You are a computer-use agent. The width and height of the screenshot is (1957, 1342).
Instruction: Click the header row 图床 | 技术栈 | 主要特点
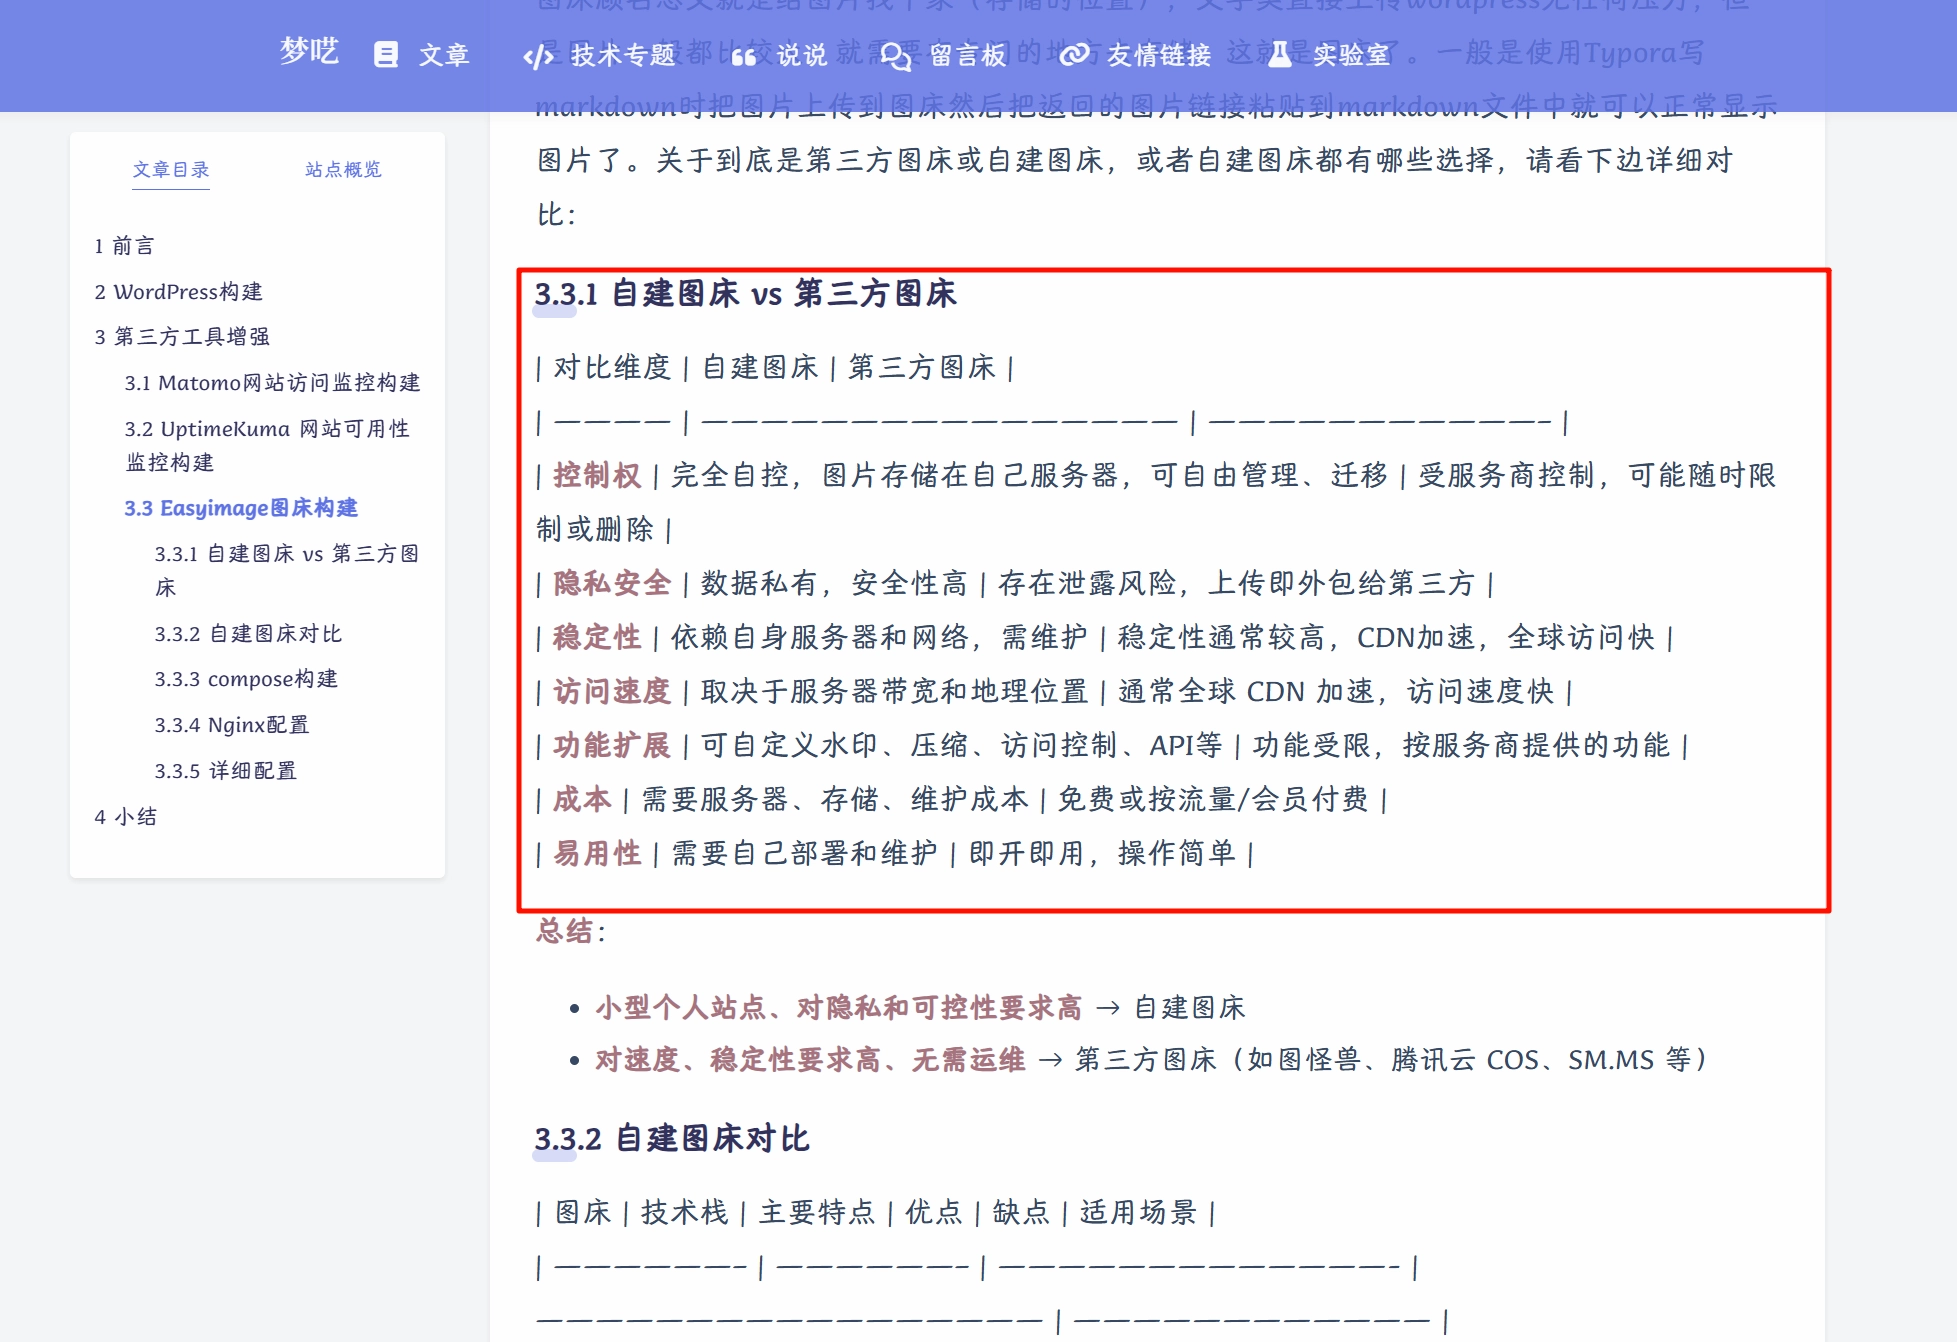click(x=875, y=1213)
